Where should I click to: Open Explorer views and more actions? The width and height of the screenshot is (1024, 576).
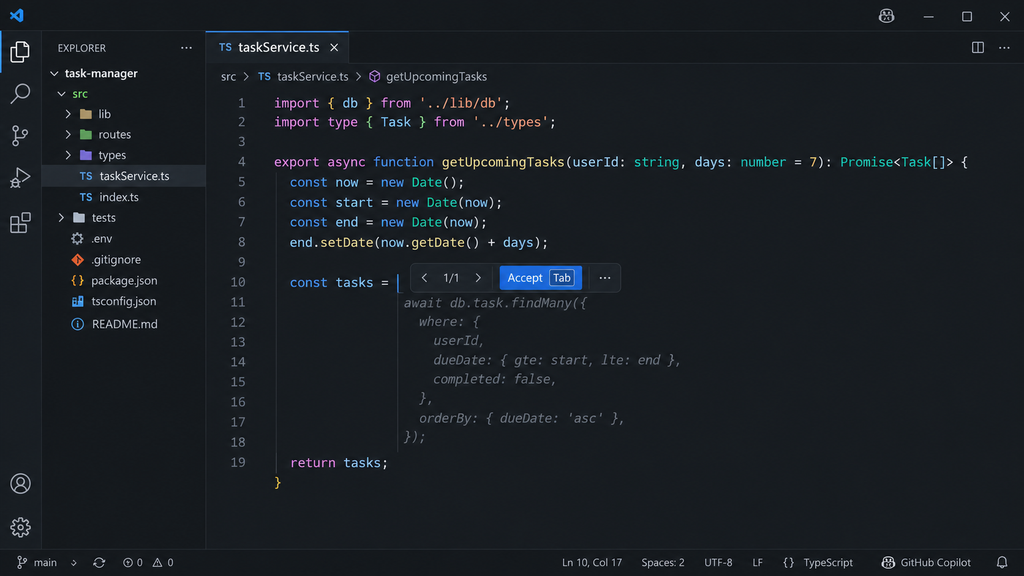(x=186, y=48)
